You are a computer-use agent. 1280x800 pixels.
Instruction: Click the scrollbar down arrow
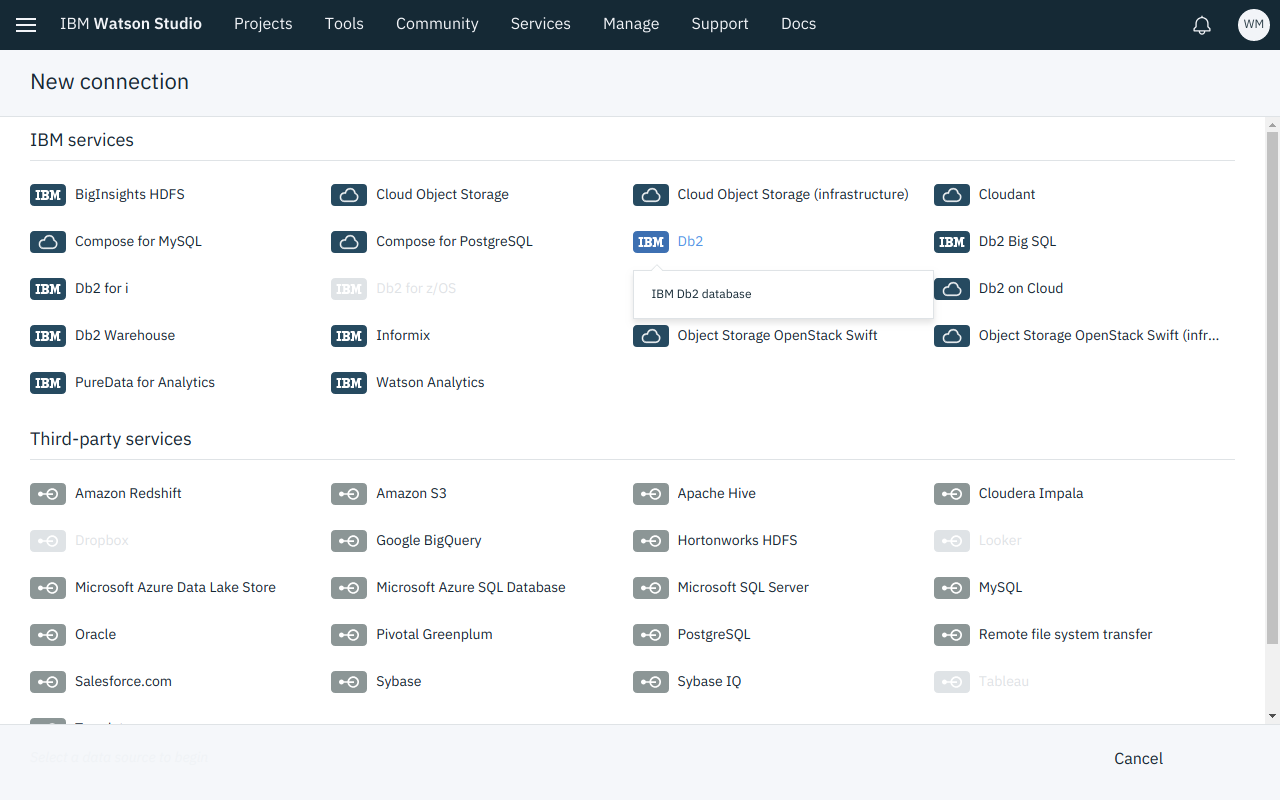1272,716
